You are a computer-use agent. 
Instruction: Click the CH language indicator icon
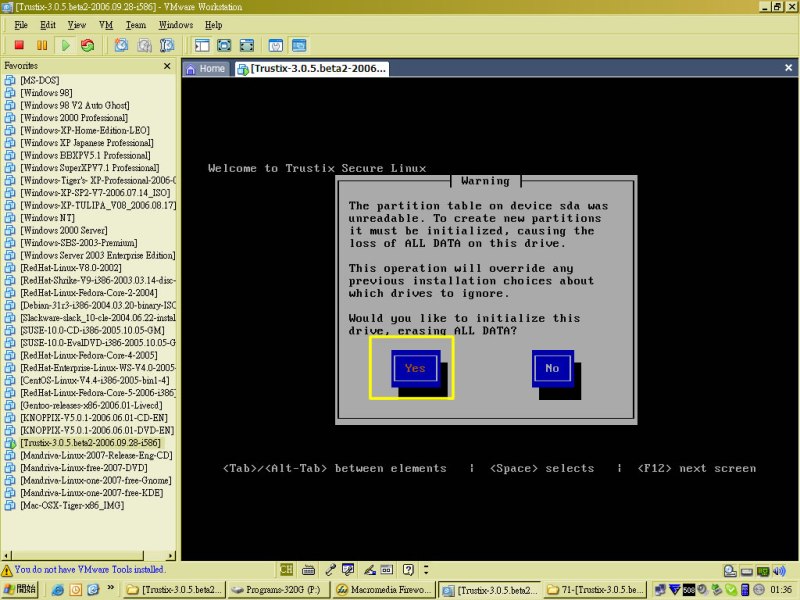point(286,569)
